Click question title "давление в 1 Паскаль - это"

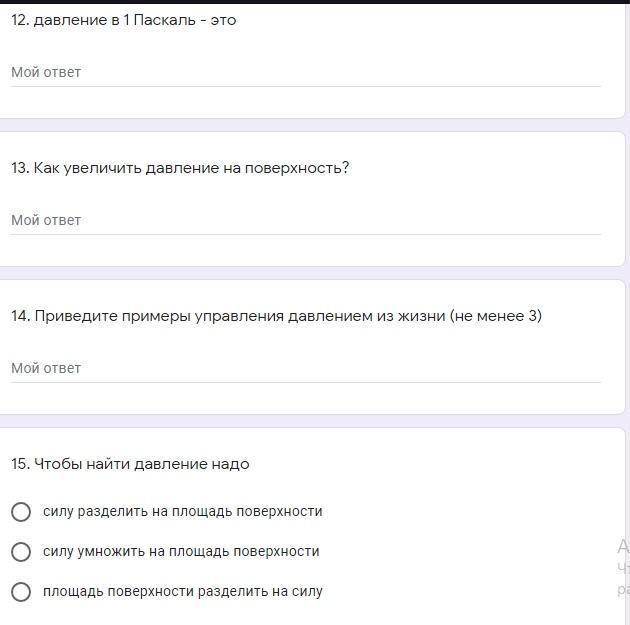click(124, 20)
